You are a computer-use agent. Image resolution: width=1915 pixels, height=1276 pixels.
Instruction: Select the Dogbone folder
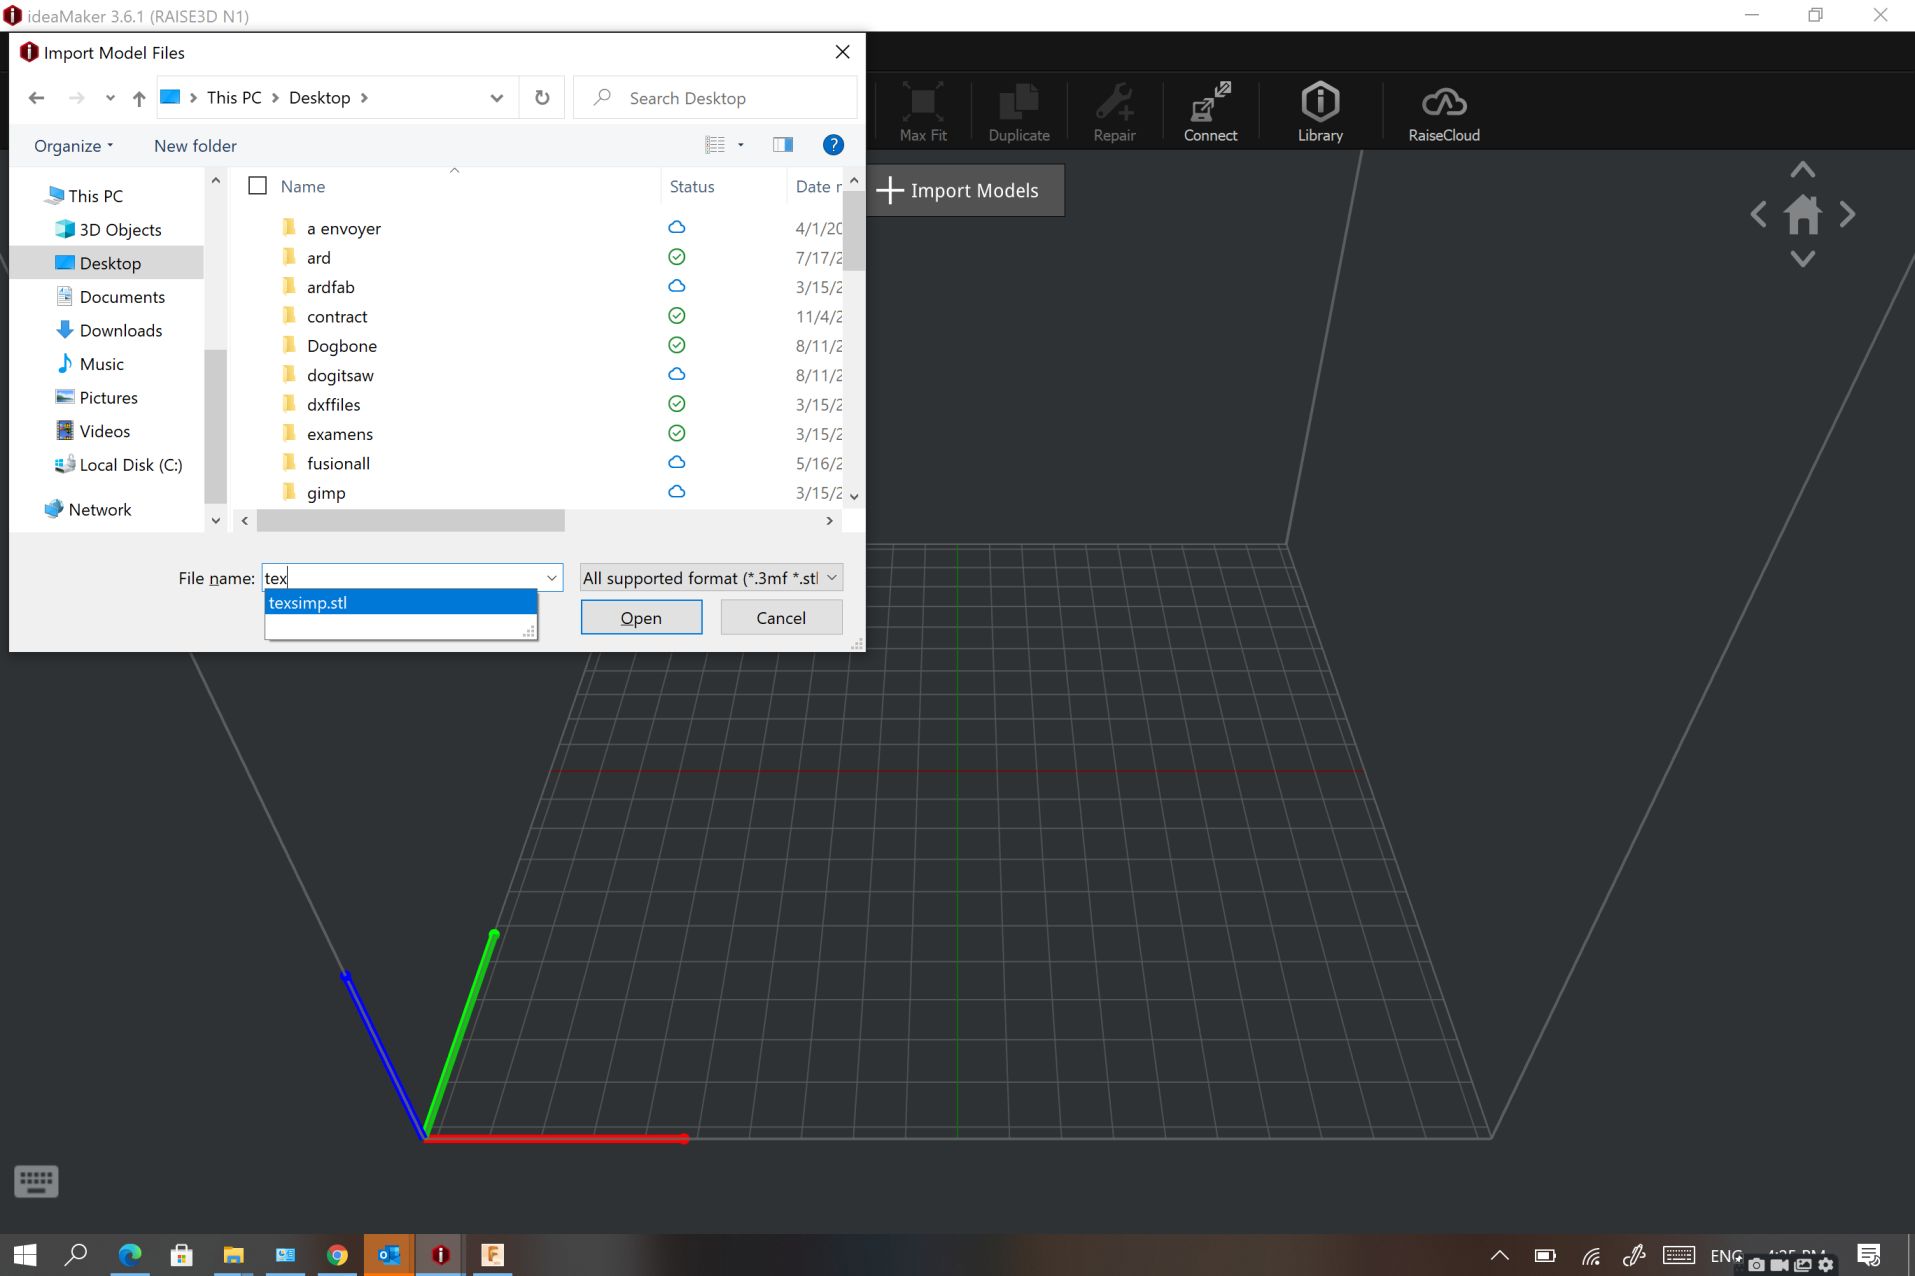tap(341, 346)
